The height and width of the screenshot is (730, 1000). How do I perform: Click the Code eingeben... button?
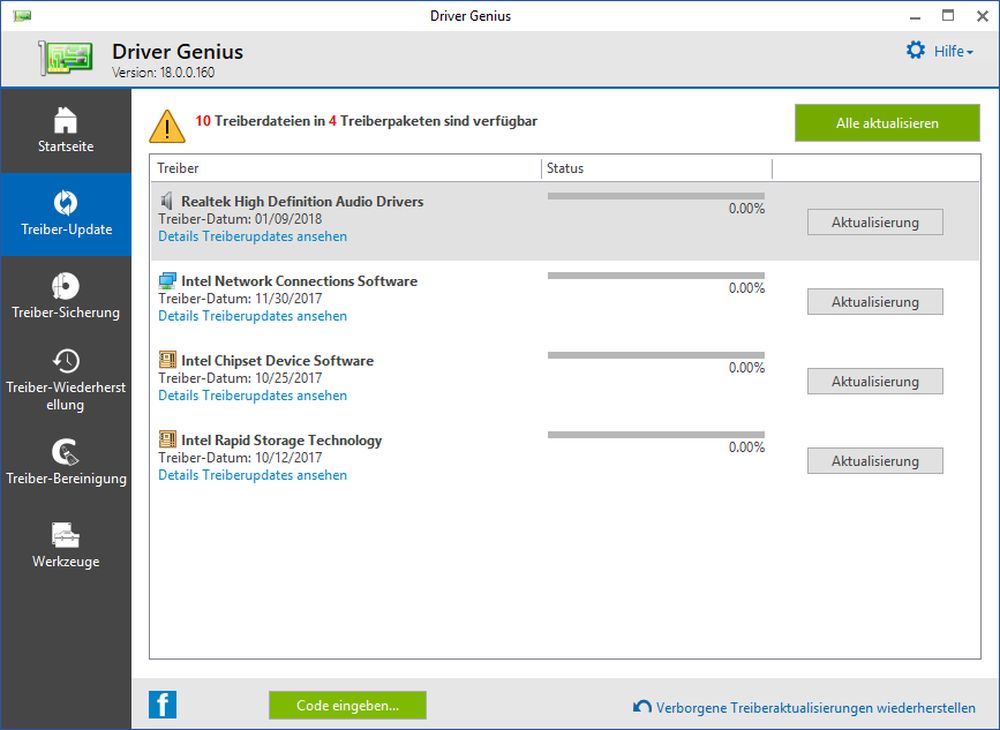(x=348, y=705)
